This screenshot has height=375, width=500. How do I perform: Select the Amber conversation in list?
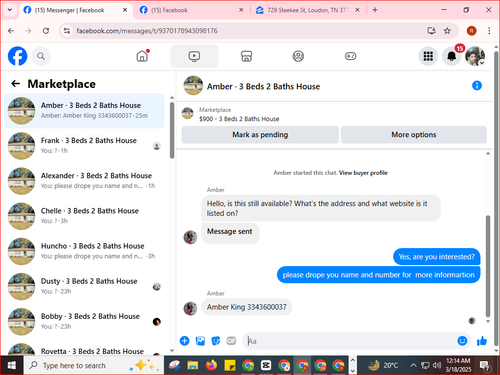pos(84,111)
